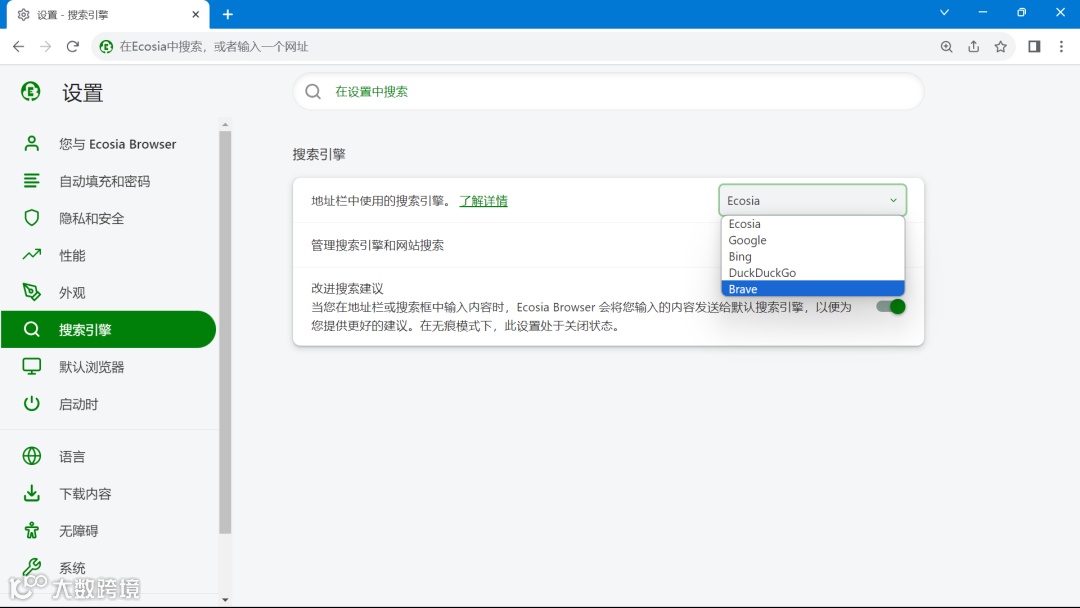Toggle the side panel icon
The height and width of the screenshot is (608, 1080).
(x=1034, y=46)
